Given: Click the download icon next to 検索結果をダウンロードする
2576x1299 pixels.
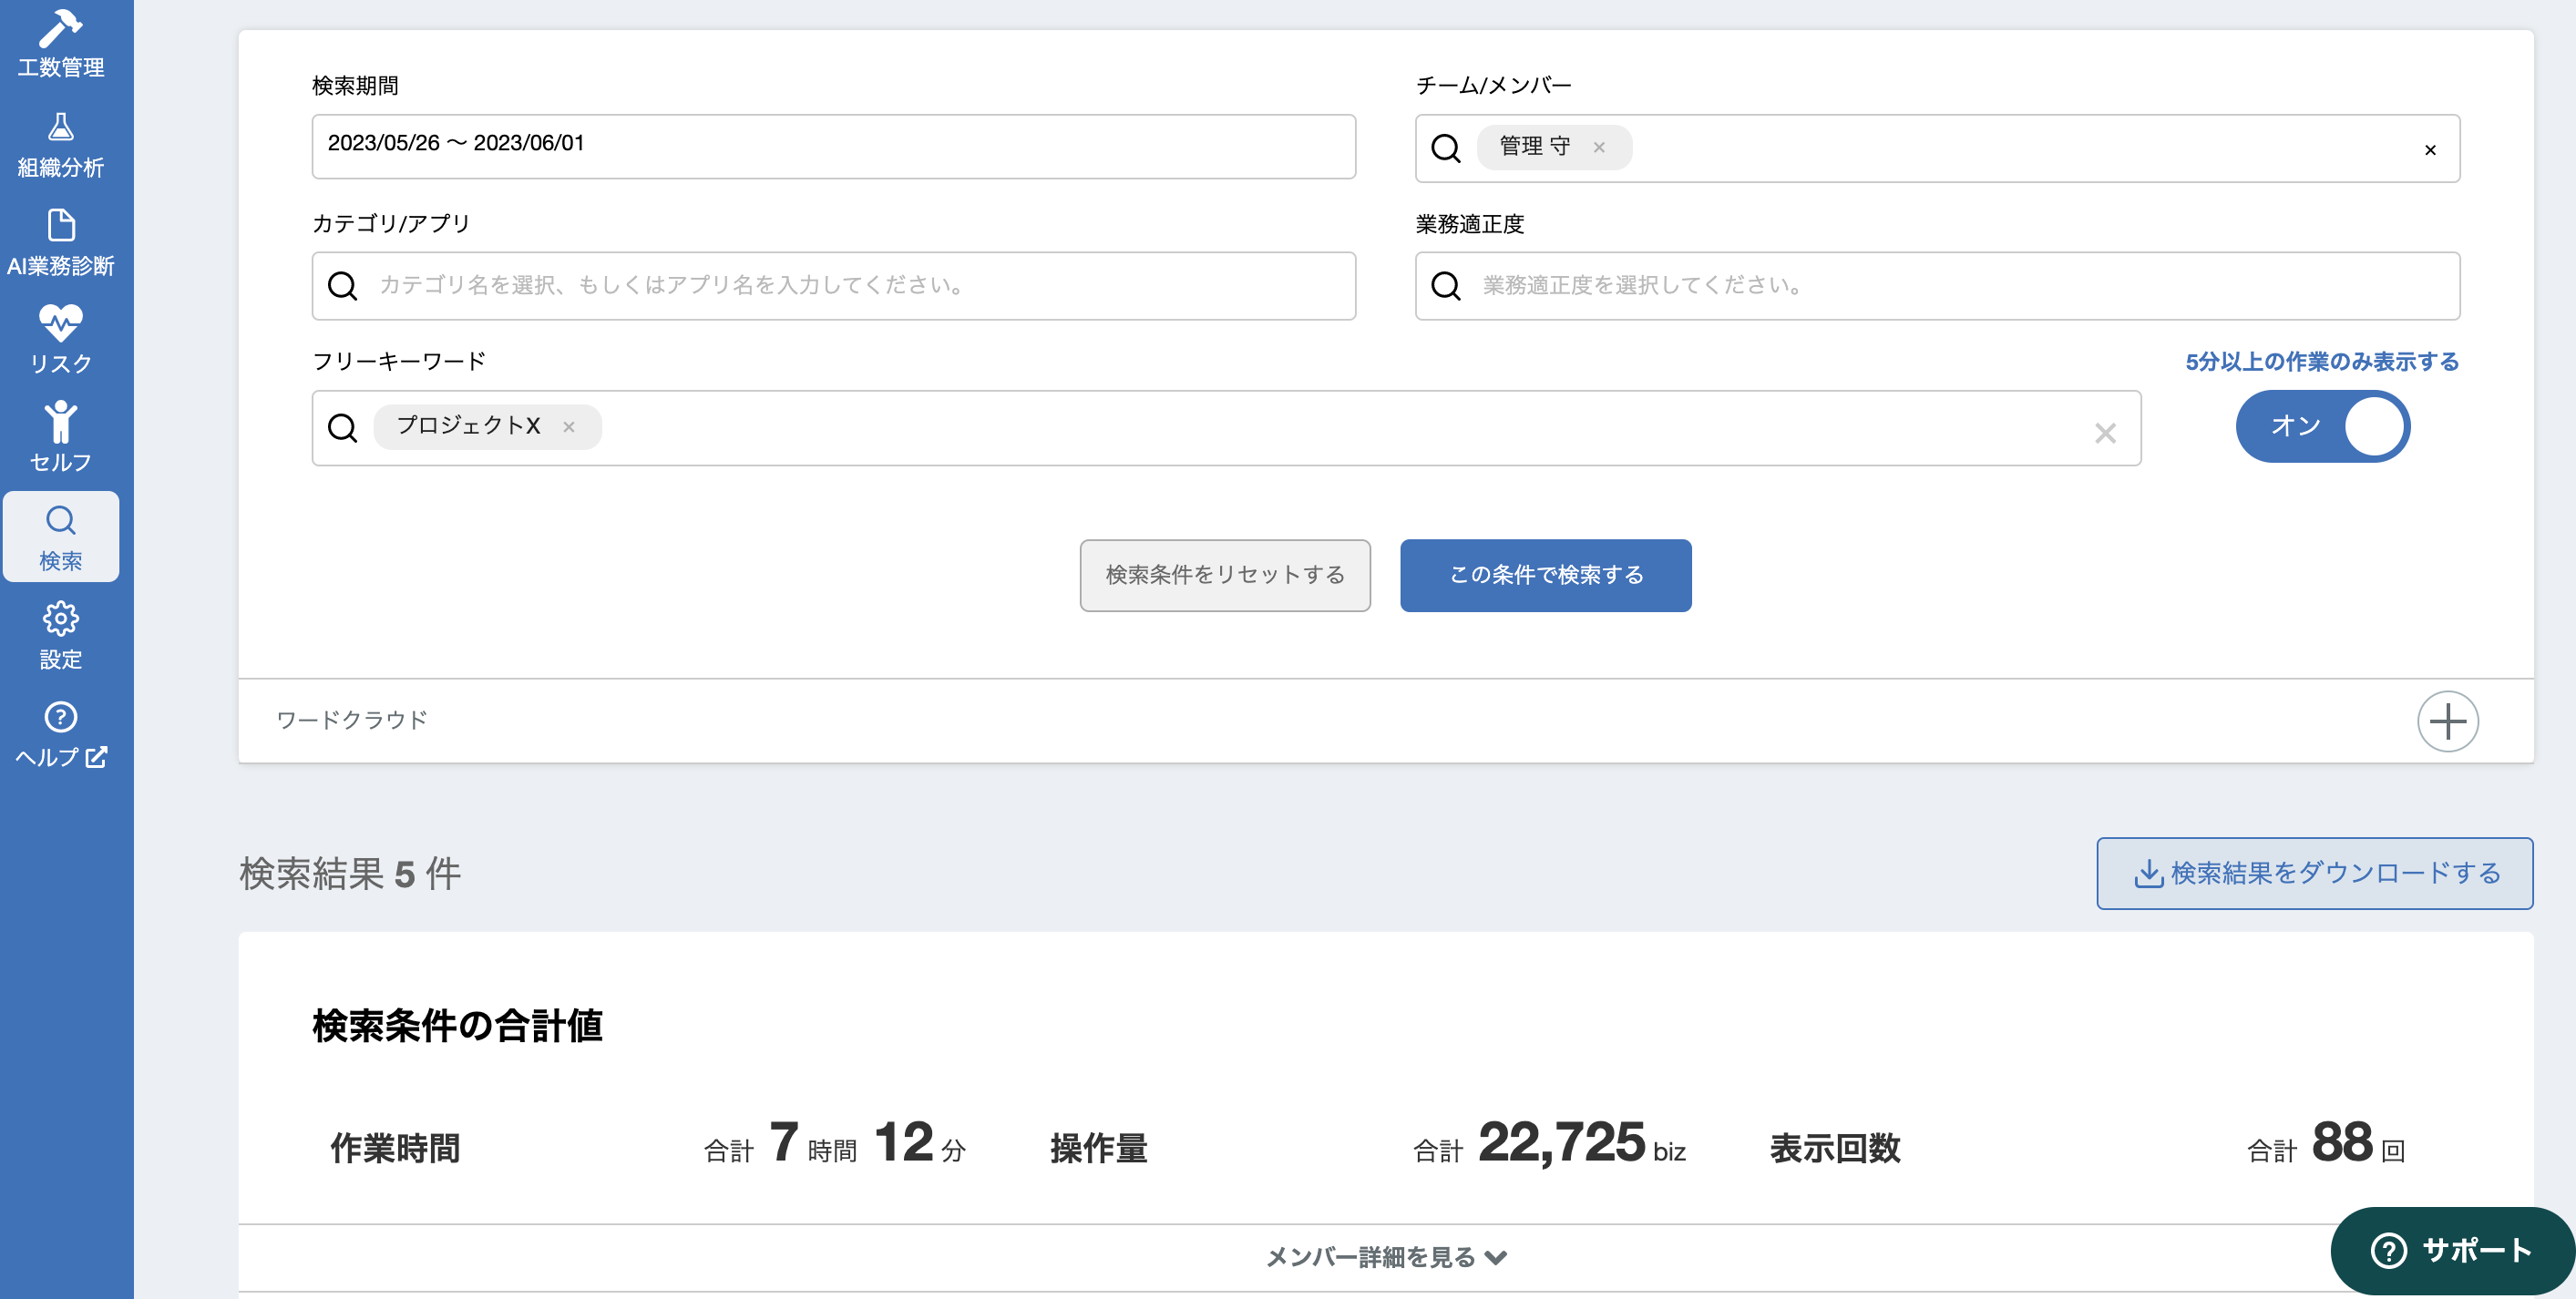Looking at the screenshot, I should point(2148,872).
